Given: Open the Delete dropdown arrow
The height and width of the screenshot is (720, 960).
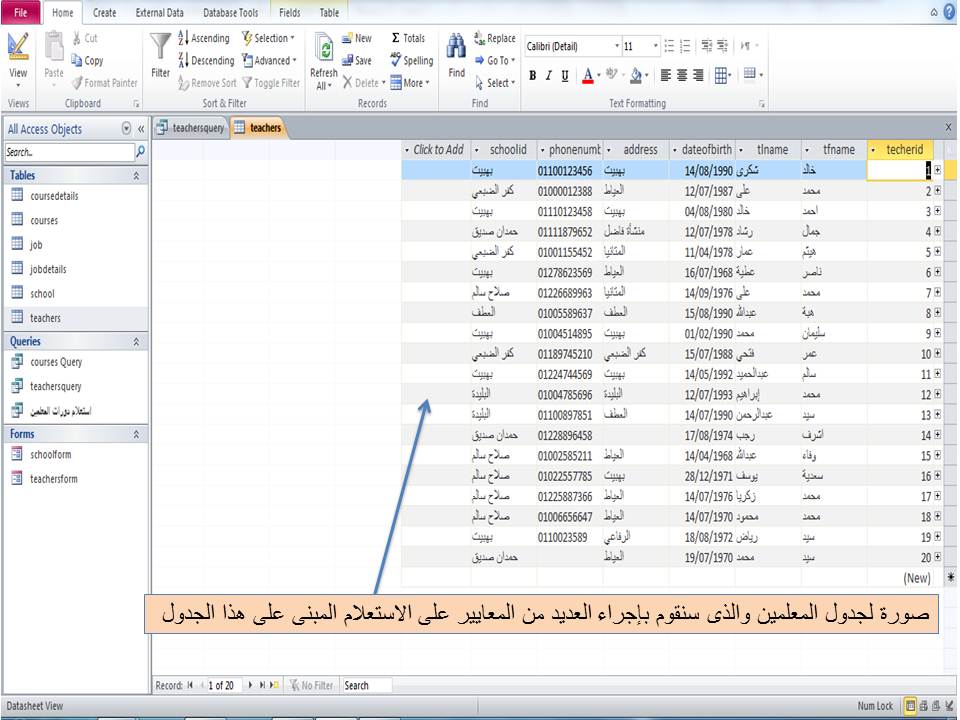Looking at the screenshot, I should (x=383, y=83).
